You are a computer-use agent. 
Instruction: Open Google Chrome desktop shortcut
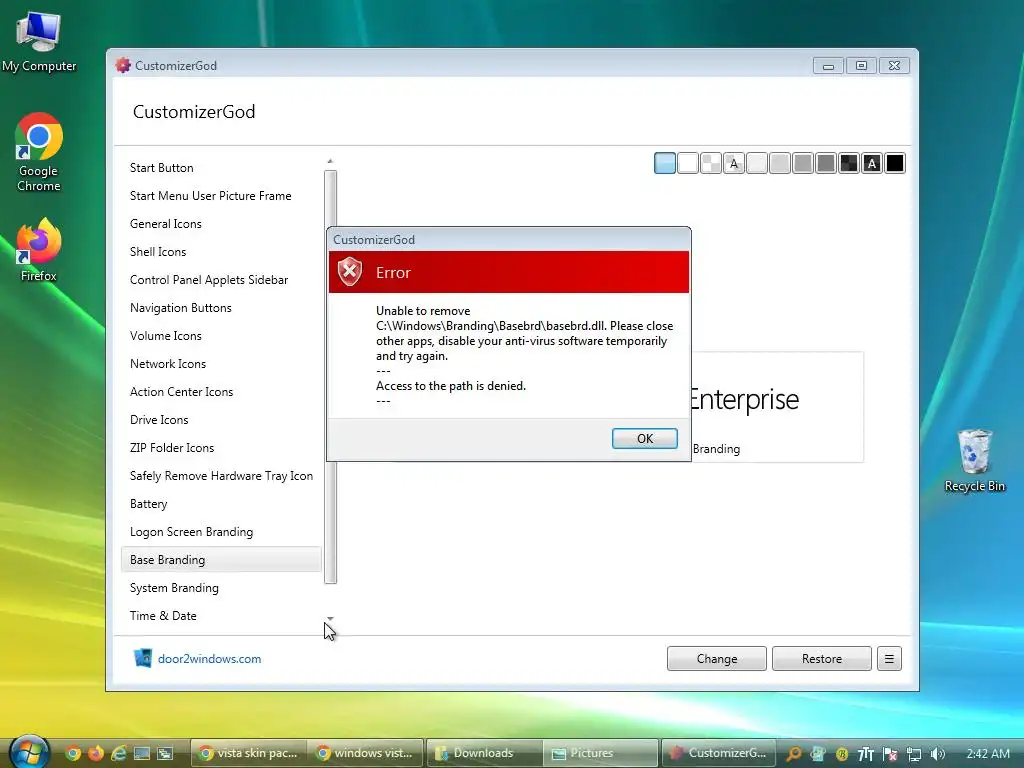tap(39, 152)
